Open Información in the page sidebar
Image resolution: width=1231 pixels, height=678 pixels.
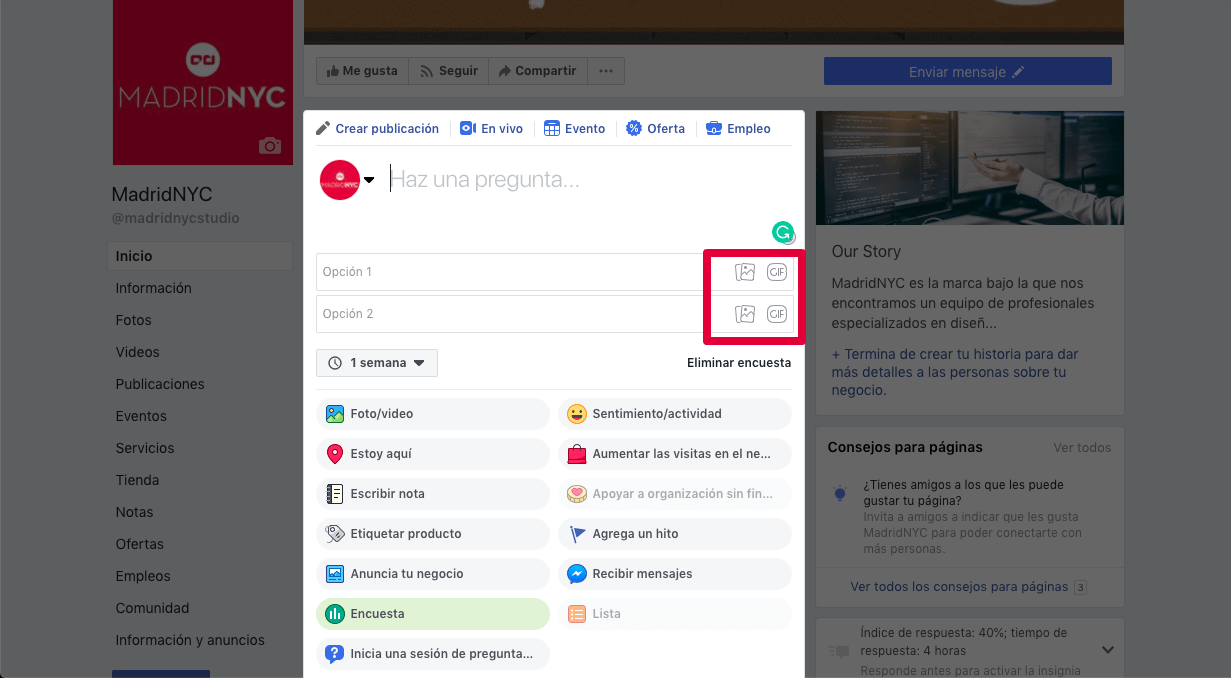click(154, 288)
